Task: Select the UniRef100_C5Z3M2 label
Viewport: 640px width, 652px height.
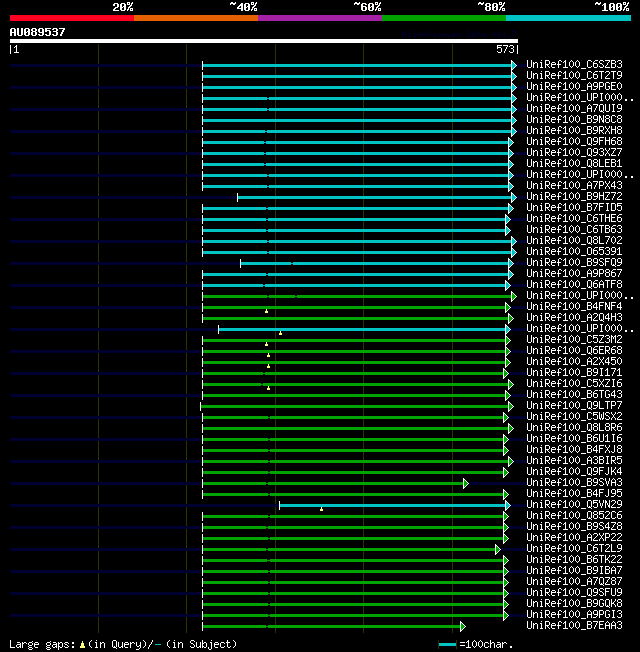Action: (574, 339)
